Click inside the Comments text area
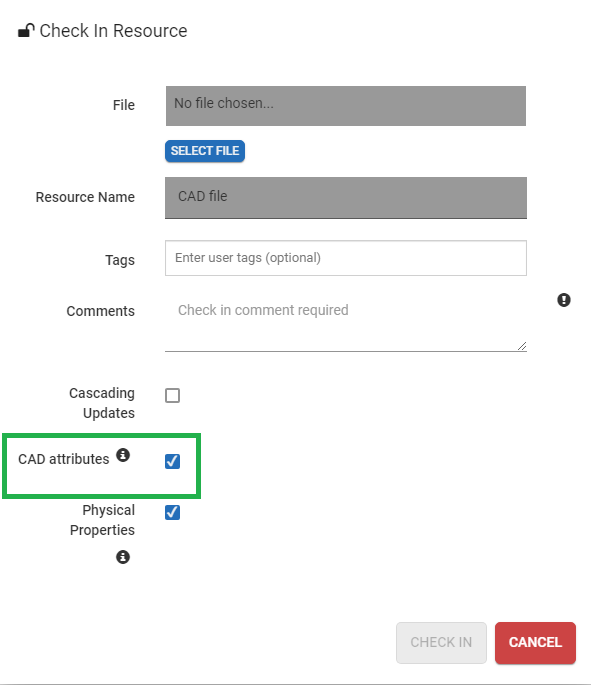The image size is (591, 685). click(346, 322)
